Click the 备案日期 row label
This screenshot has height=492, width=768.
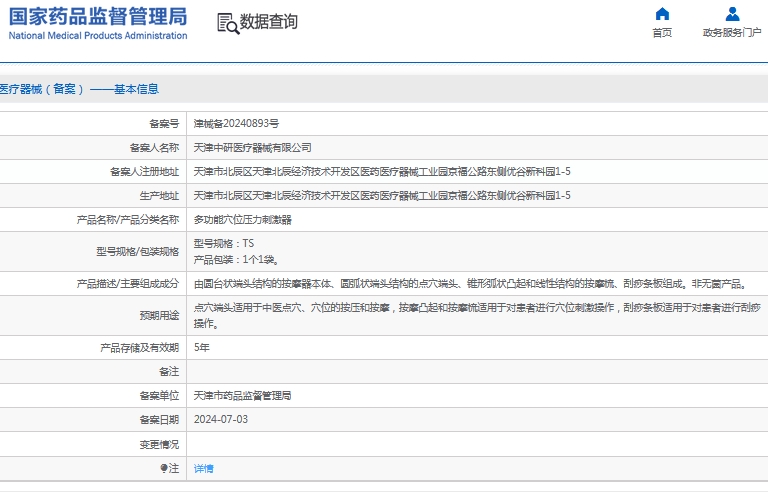[x=159, y=419]
